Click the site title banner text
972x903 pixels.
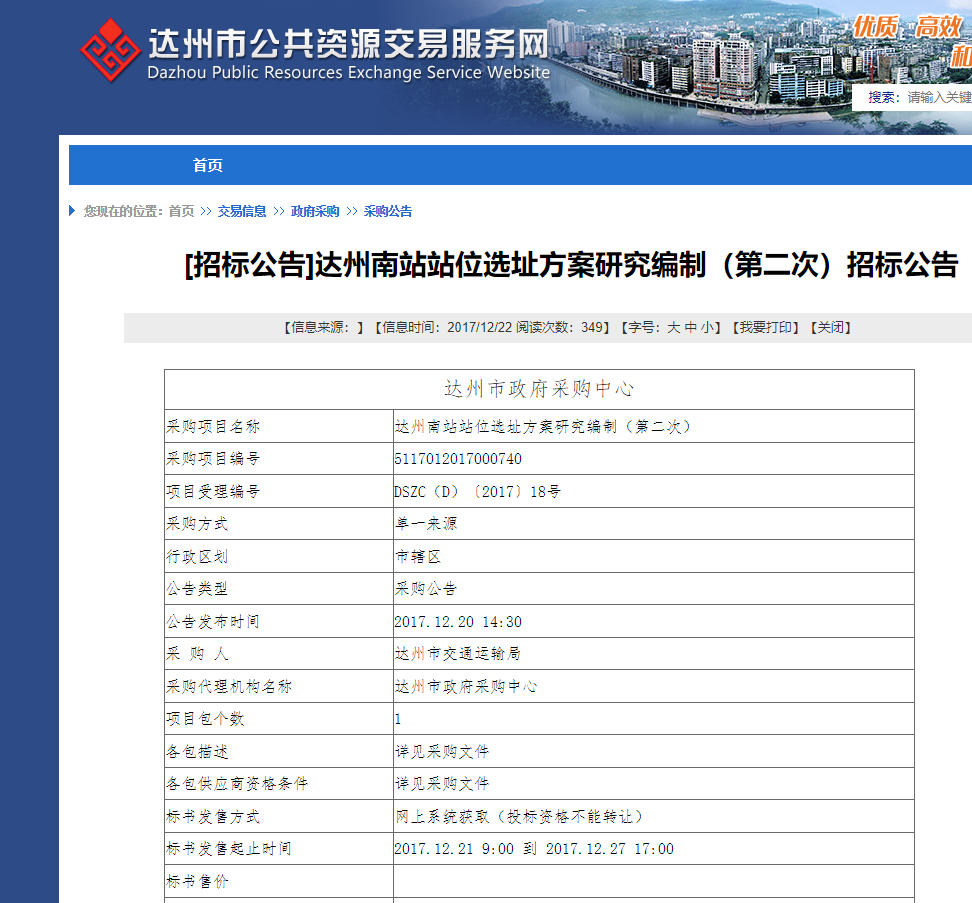348,54
